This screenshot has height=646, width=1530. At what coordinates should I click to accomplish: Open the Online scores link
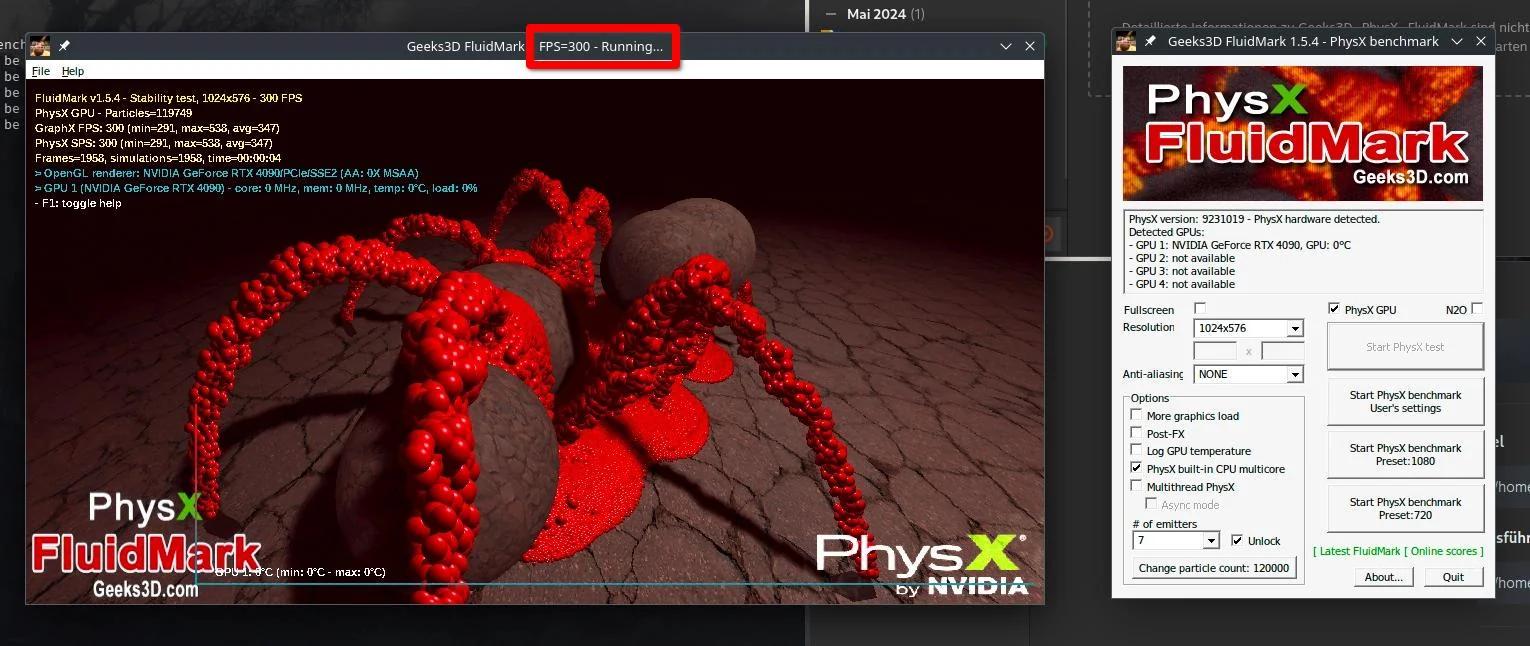(x=1443, y=551)
